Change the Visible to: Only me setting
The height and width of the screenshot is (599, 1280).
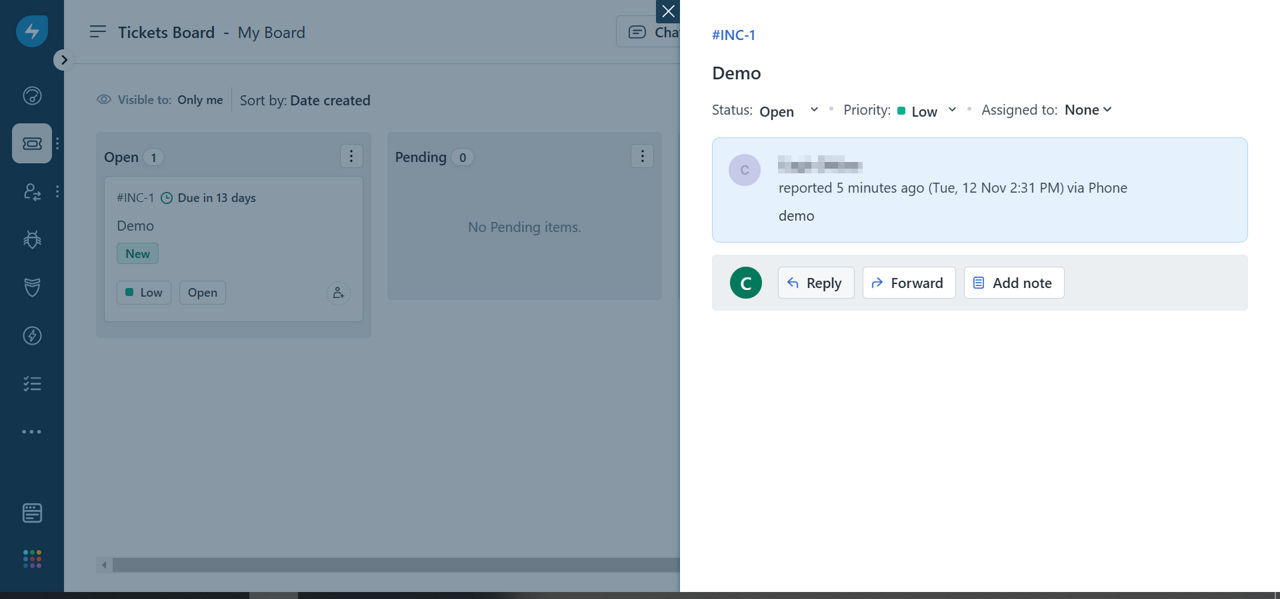pos(160,100)
